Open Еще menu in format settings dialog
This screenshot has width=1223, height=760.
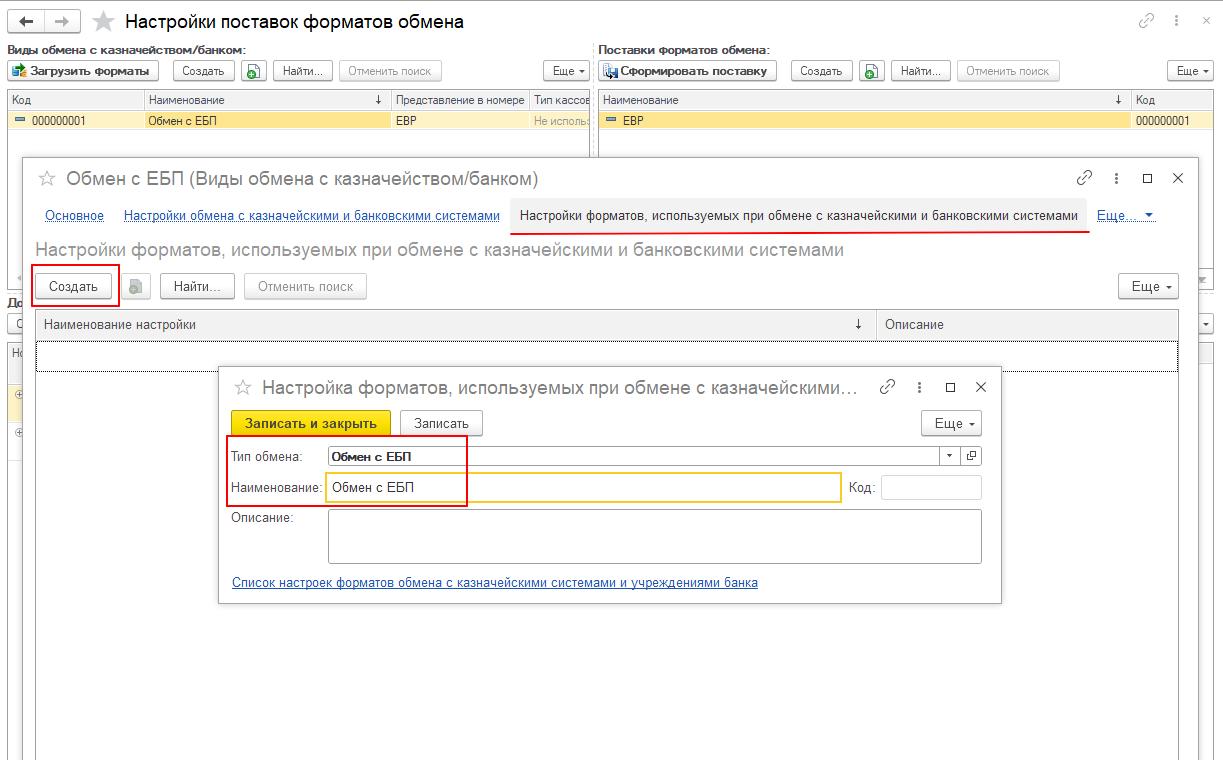(950, 423)
